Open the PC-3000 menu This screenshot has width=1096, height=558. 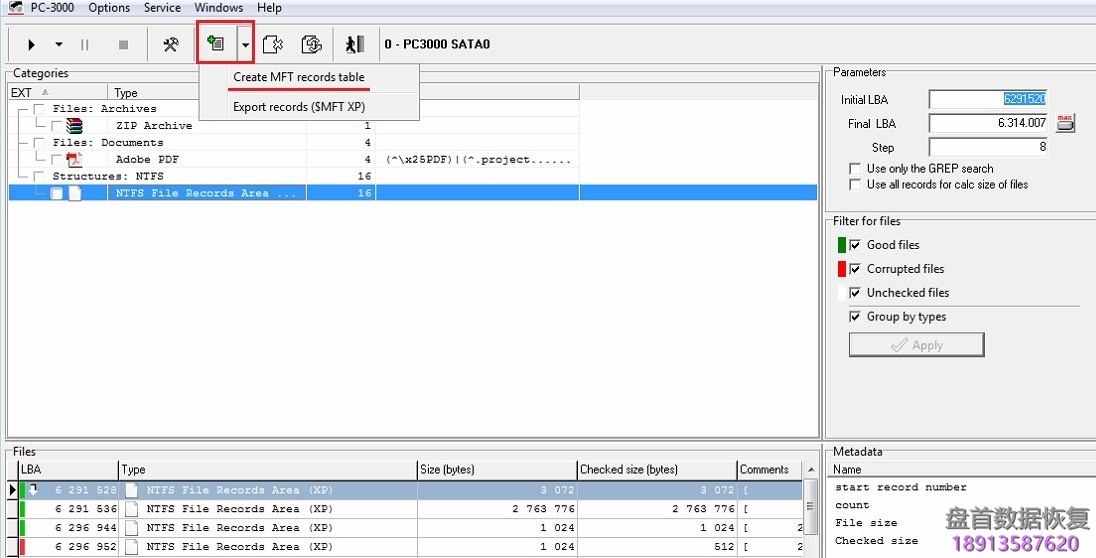[52, 8]
